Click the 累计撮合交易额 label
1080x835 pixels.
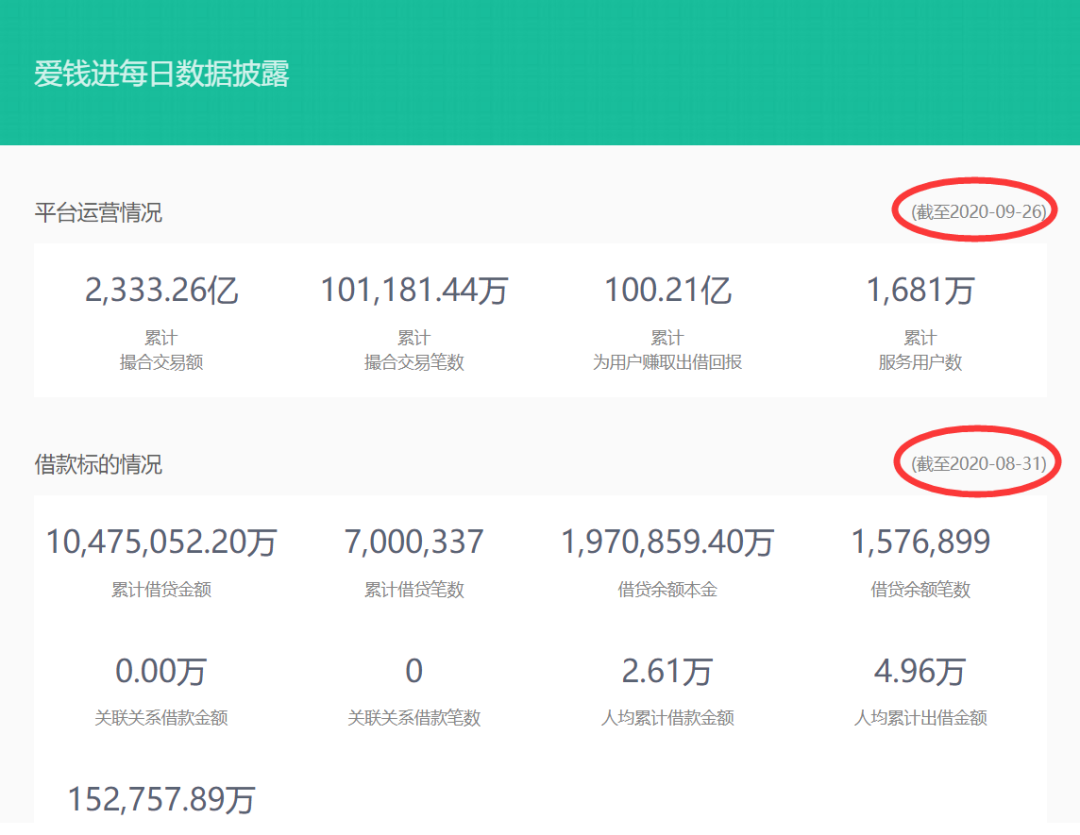point(161,350)
